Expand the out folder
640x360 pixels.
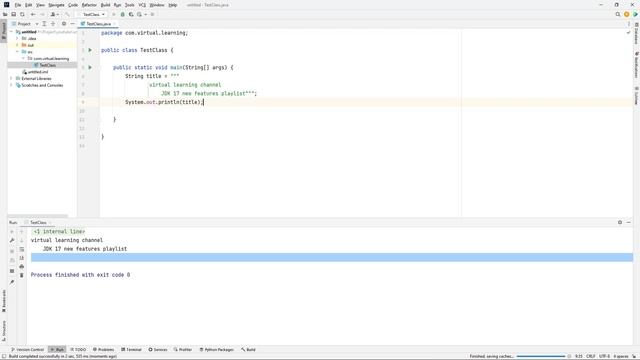pos(17,45)
